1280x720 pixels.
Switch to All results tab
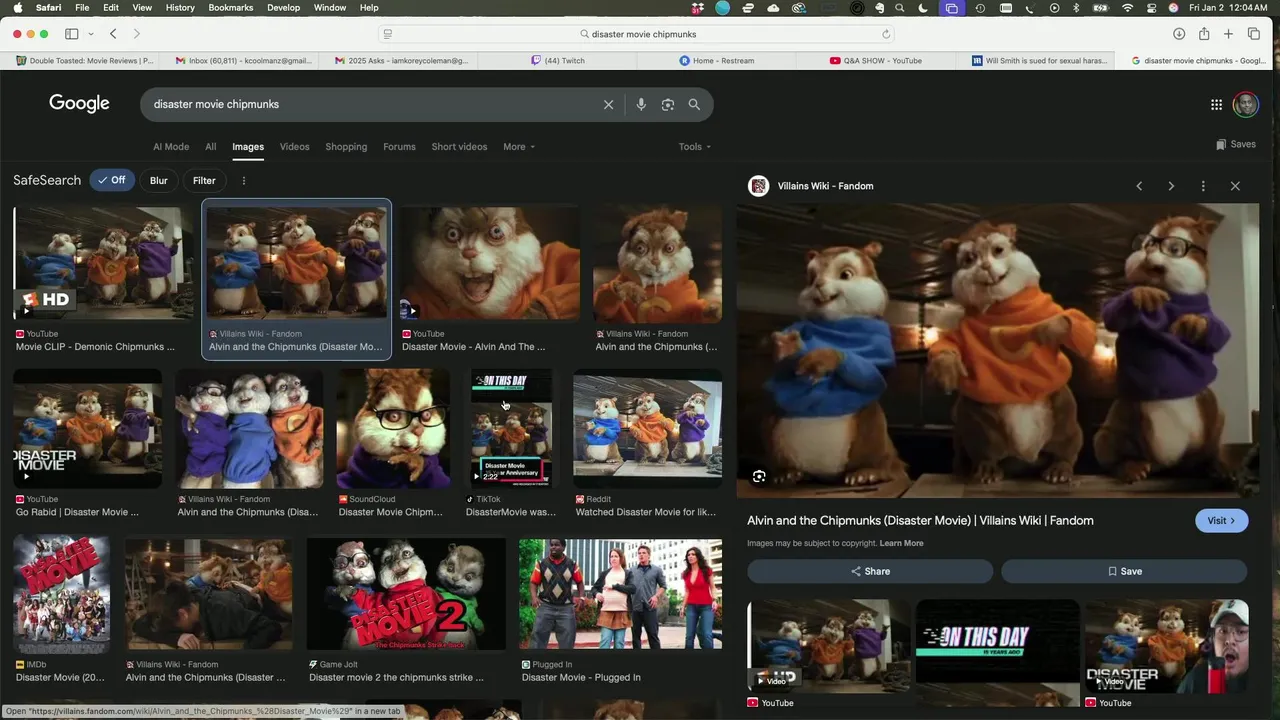210,147
